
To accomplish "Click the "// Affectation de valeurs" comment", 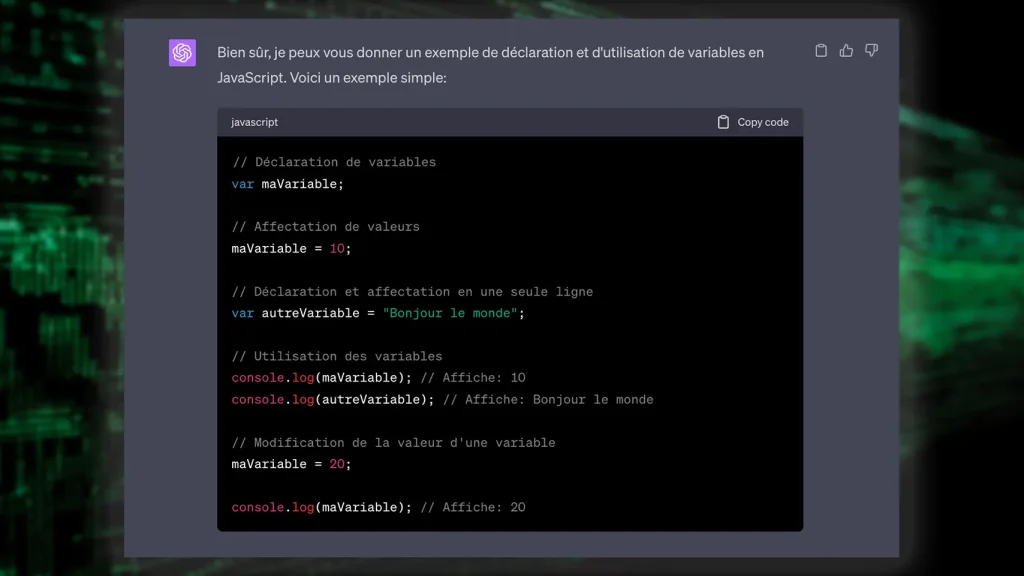I will tap(325, 227).
